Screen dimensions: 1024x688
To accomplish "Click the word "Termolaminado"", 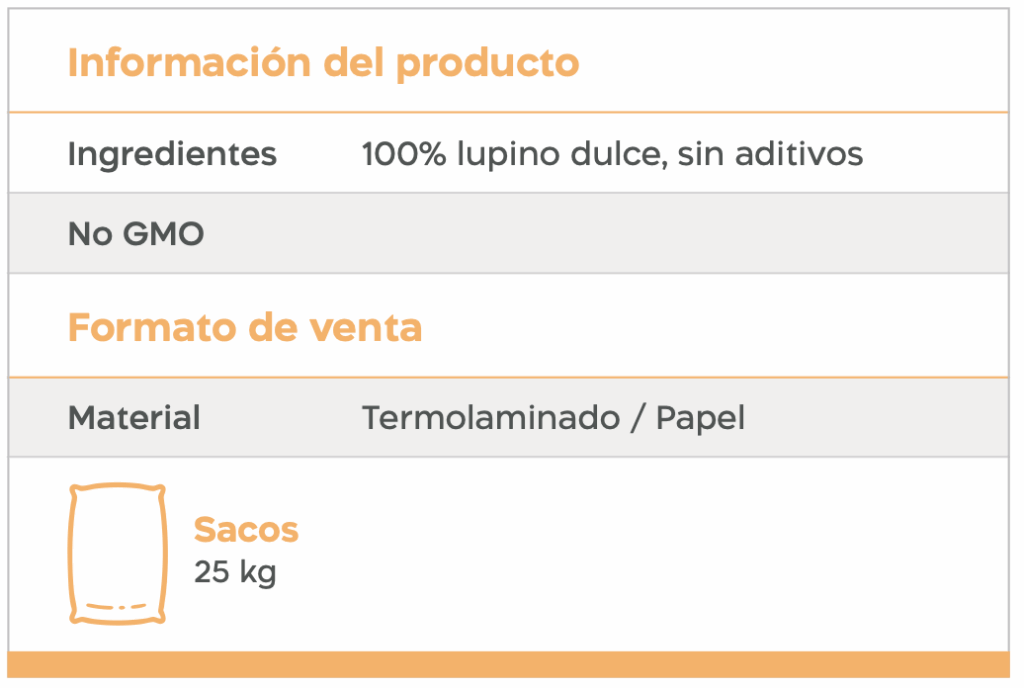I will (x=490, y=417).
